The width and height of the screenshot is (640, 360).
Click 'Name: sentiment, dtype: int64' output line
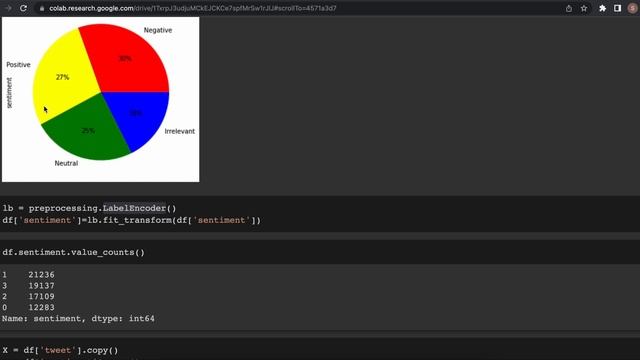78,318
